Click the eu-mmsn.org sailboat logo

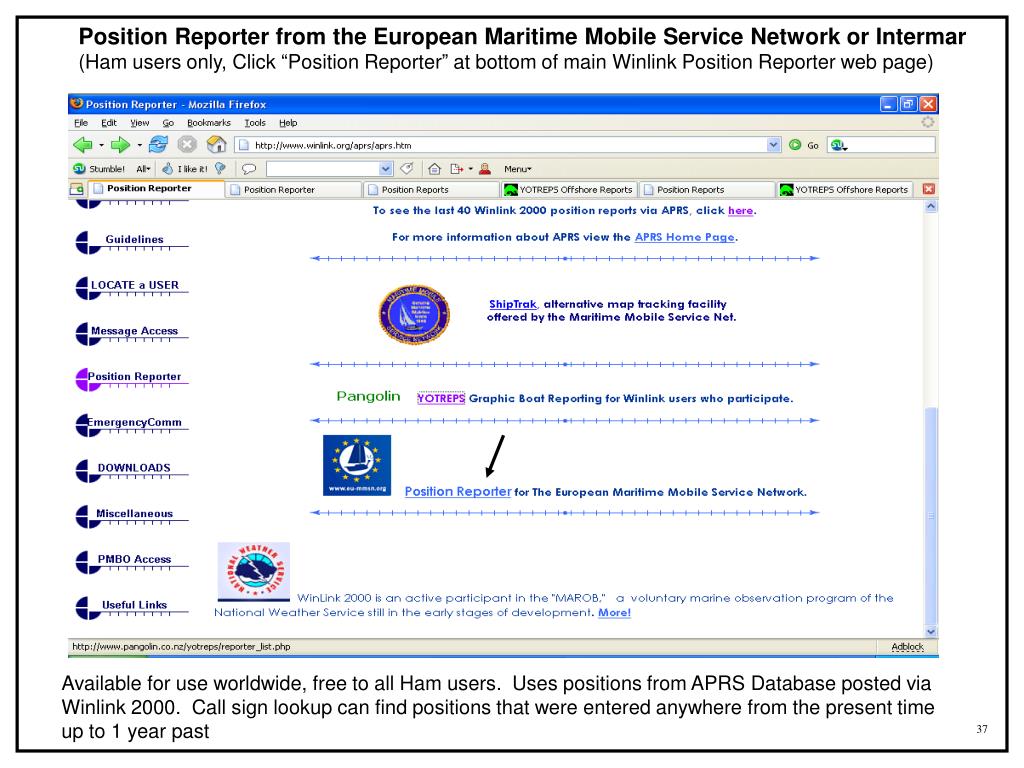357,465
